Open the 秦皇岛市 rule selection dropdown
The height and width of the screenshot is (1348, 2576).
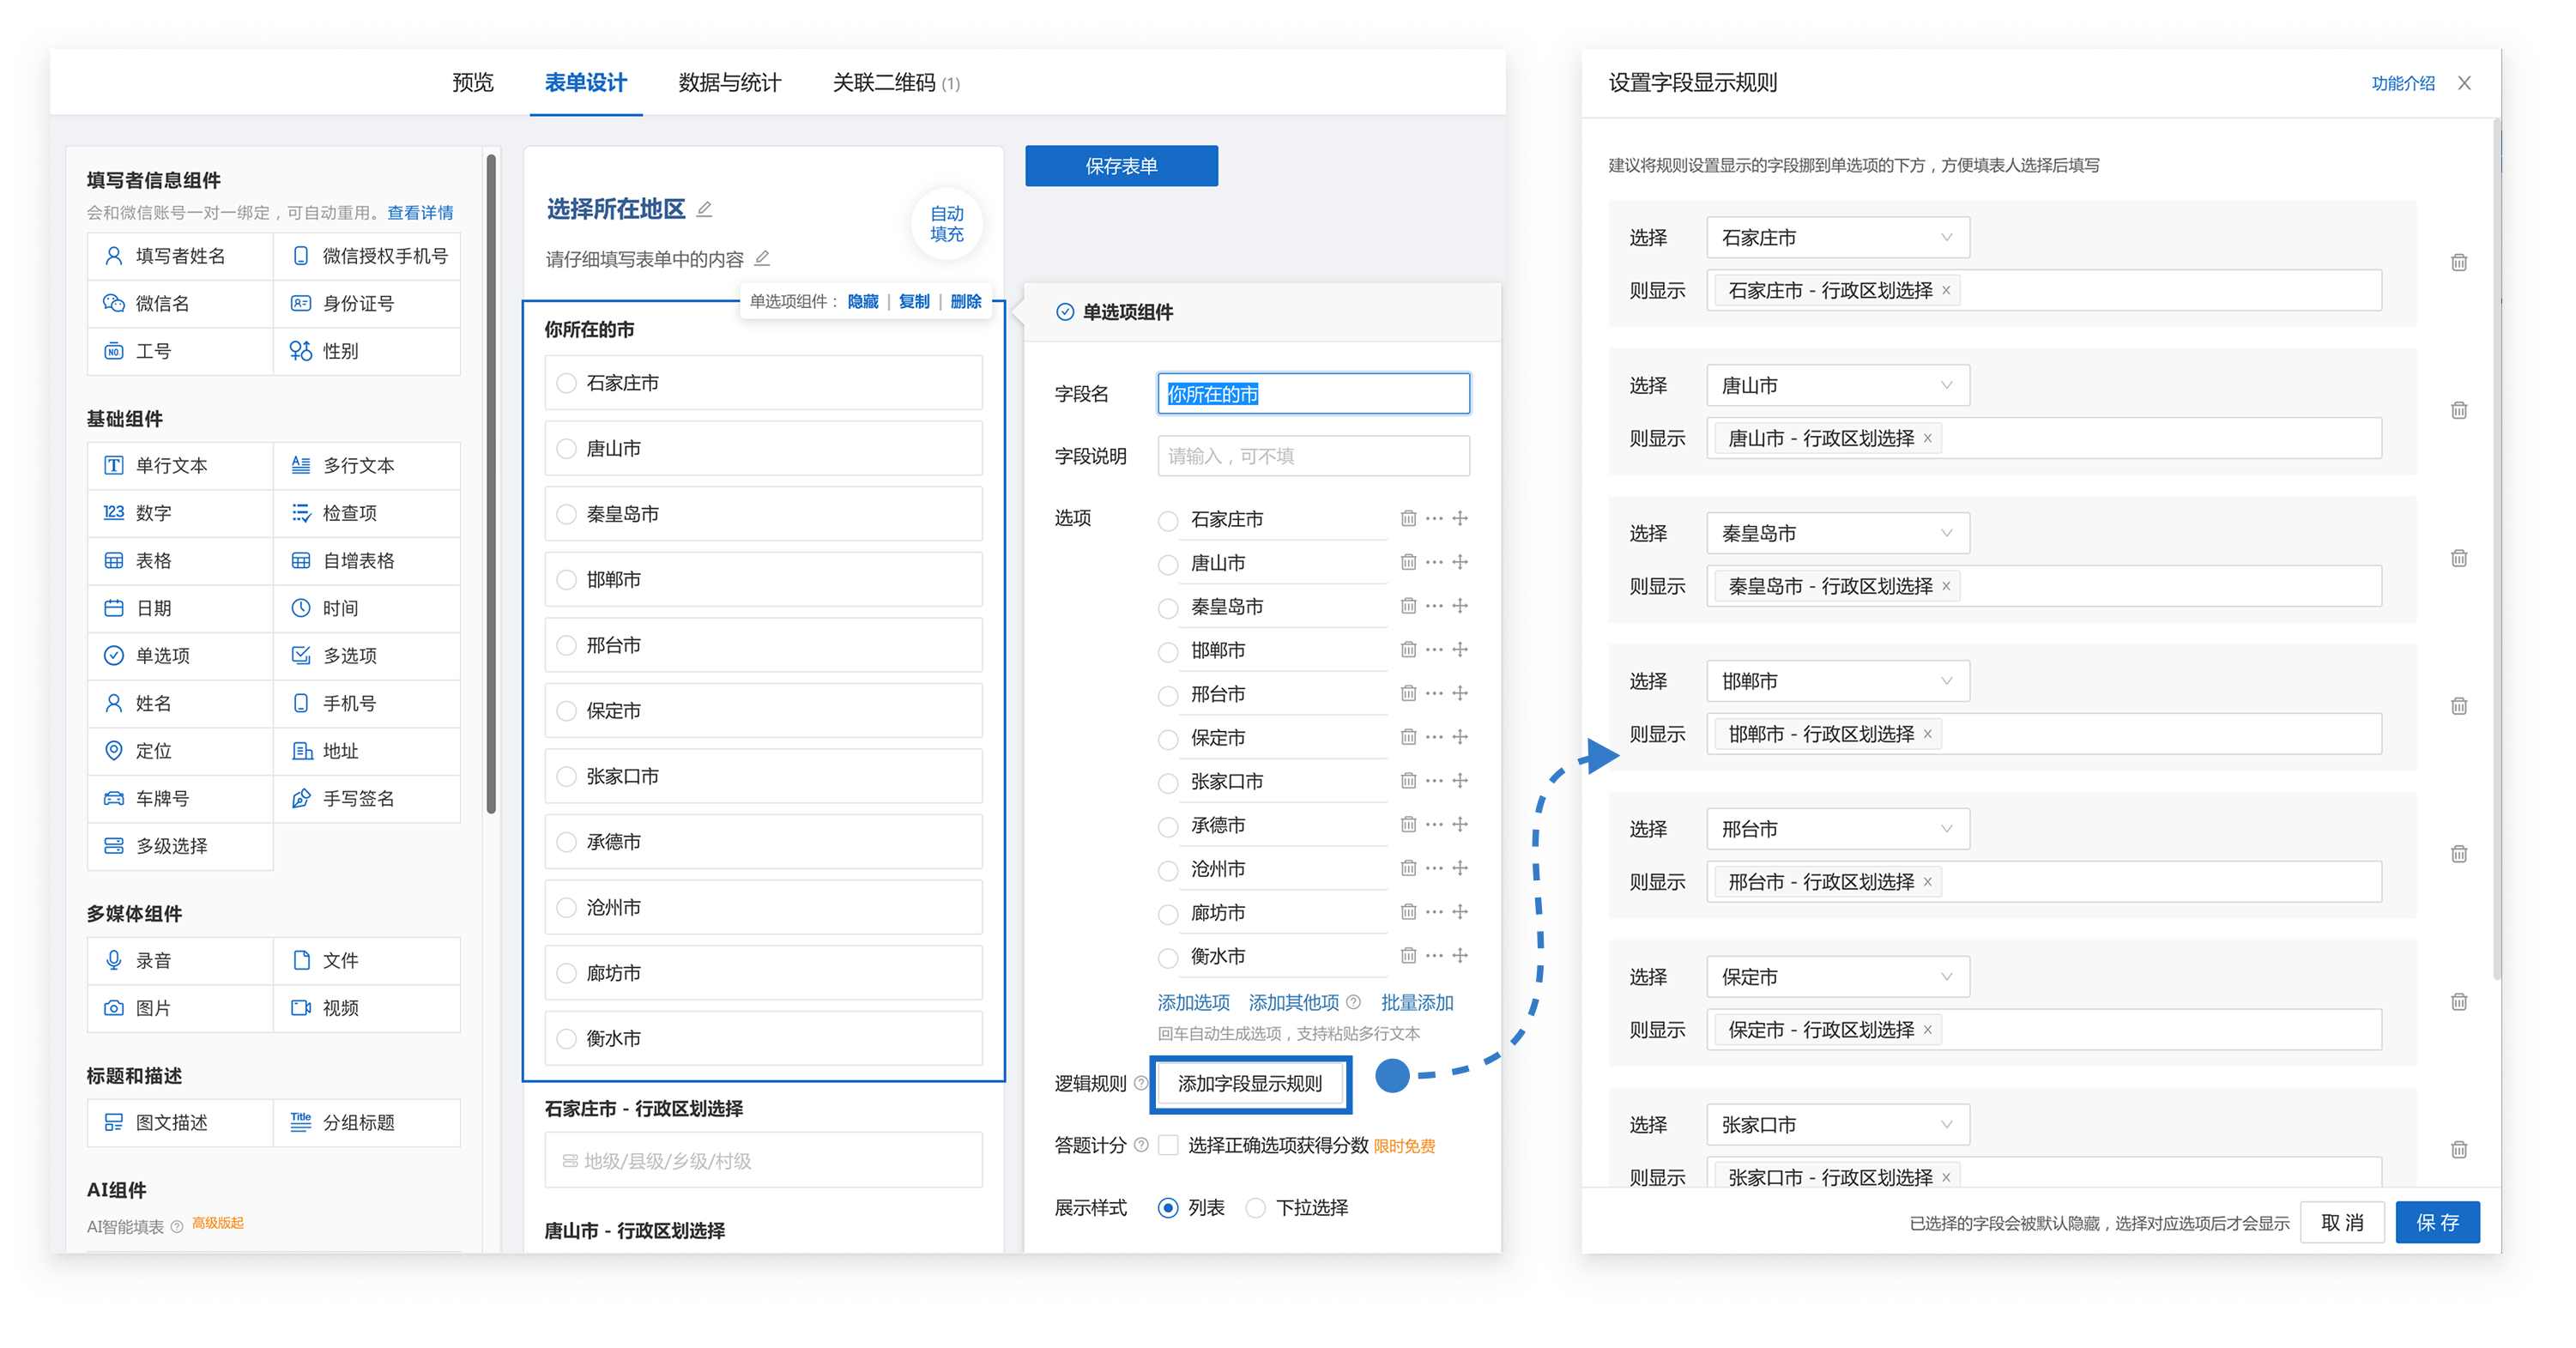[1837, 533]
